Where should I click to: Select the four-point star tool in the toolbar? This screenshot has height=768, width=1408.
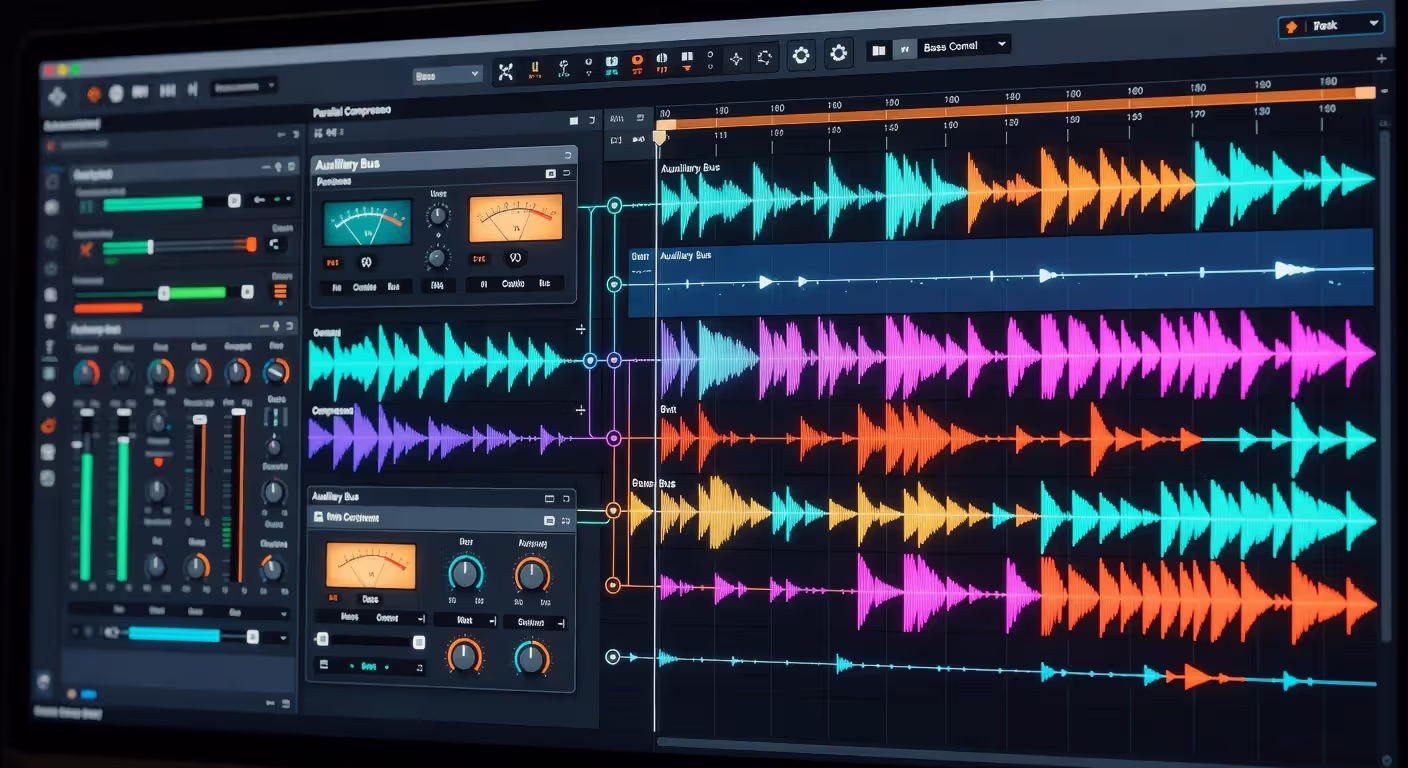click(736, 59)
